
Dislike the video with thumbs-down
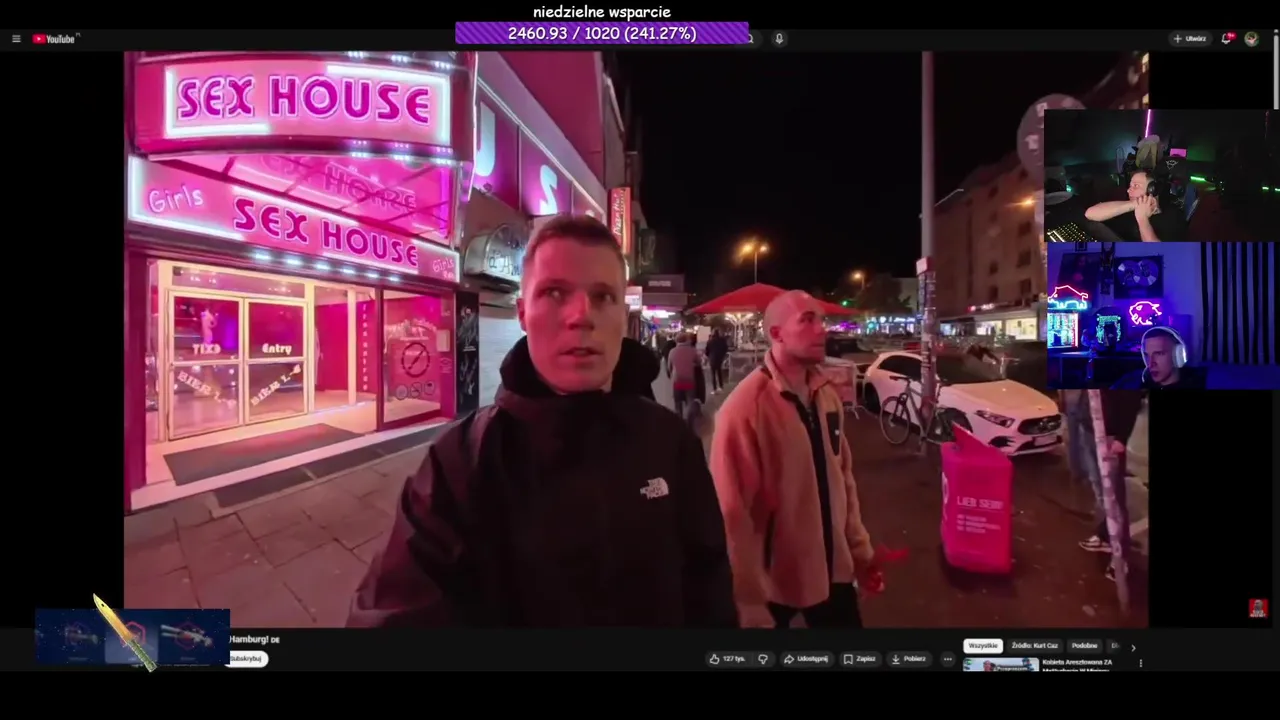click(x=763, y=659)
